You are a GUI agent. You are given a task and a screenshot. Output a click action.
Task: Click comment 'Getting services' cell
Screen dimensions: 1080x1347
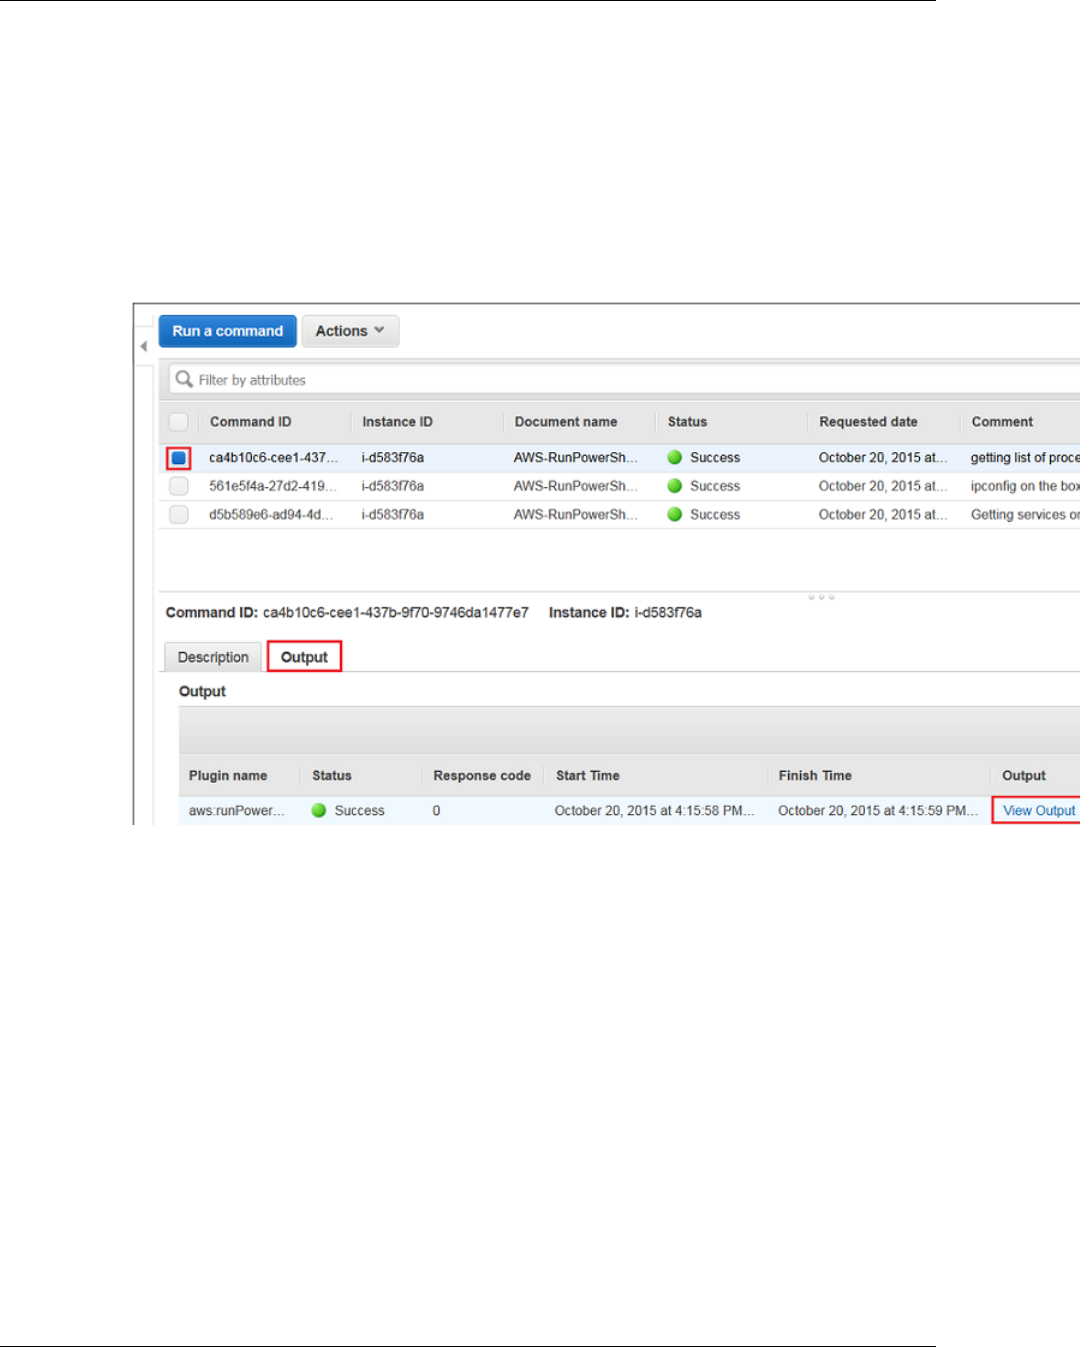pos(1025,515)
